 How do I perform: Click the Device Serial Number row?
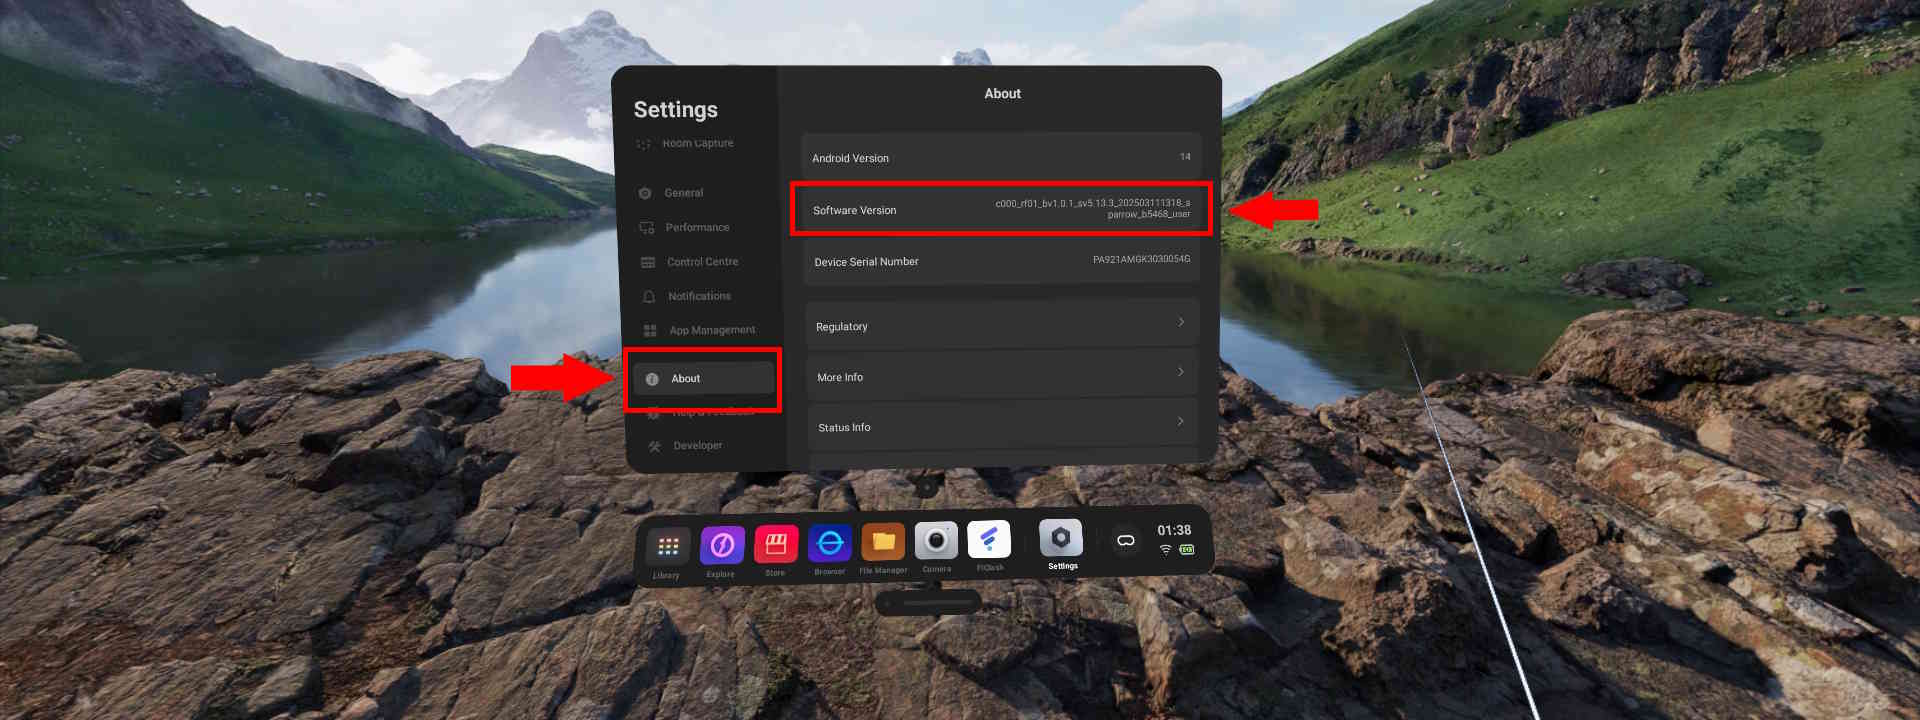tap(1001, 261)
